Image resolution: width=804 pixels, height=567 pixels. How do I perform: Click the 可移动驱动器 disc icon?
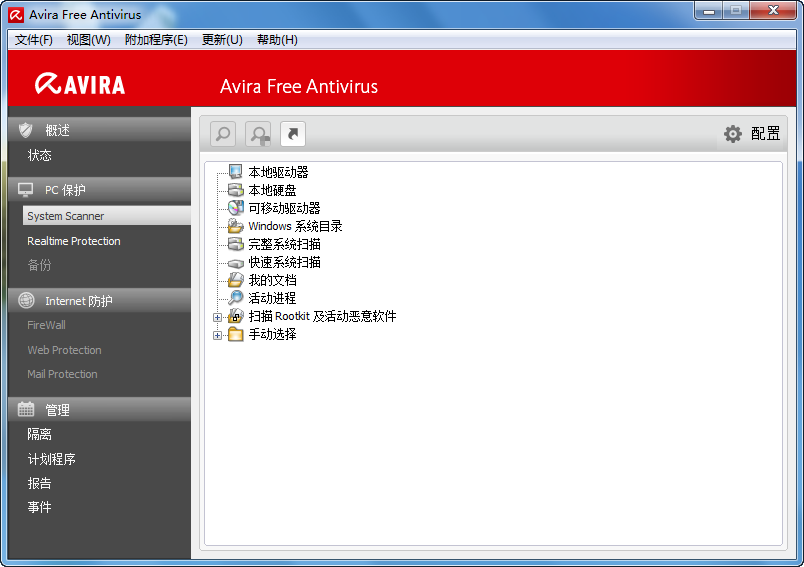pos(235,208)
